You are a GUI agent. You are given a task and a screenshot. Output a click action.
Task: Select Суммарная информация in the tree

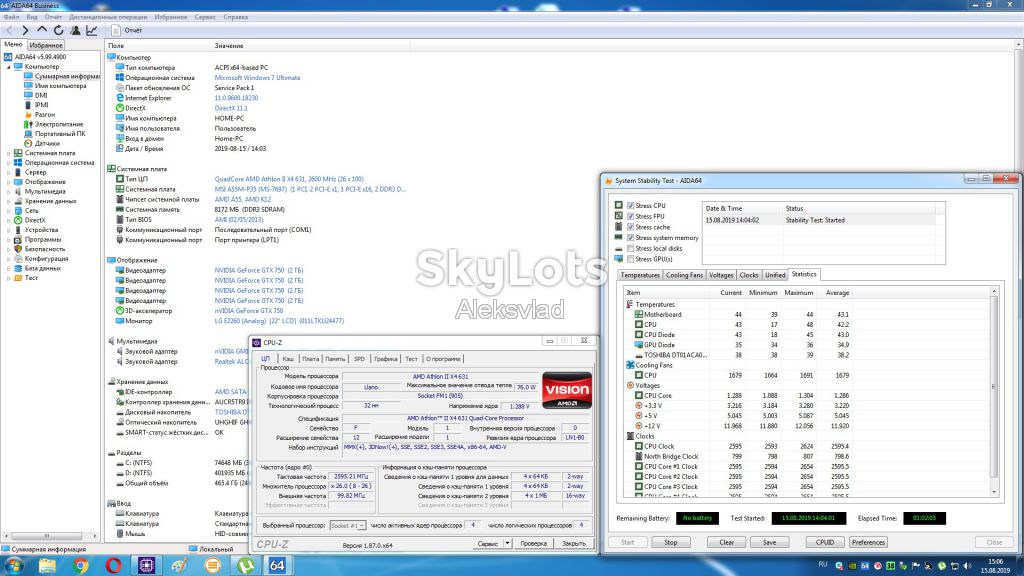pos(67,76)
